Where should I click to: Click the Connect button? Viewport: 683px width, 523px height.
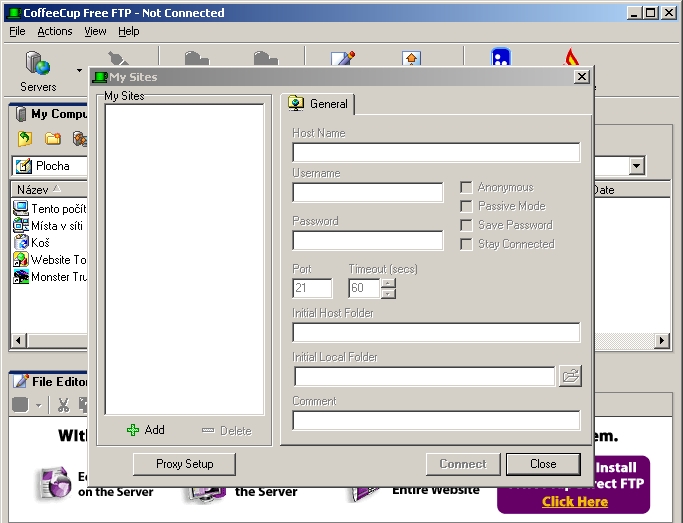point(463,464)
